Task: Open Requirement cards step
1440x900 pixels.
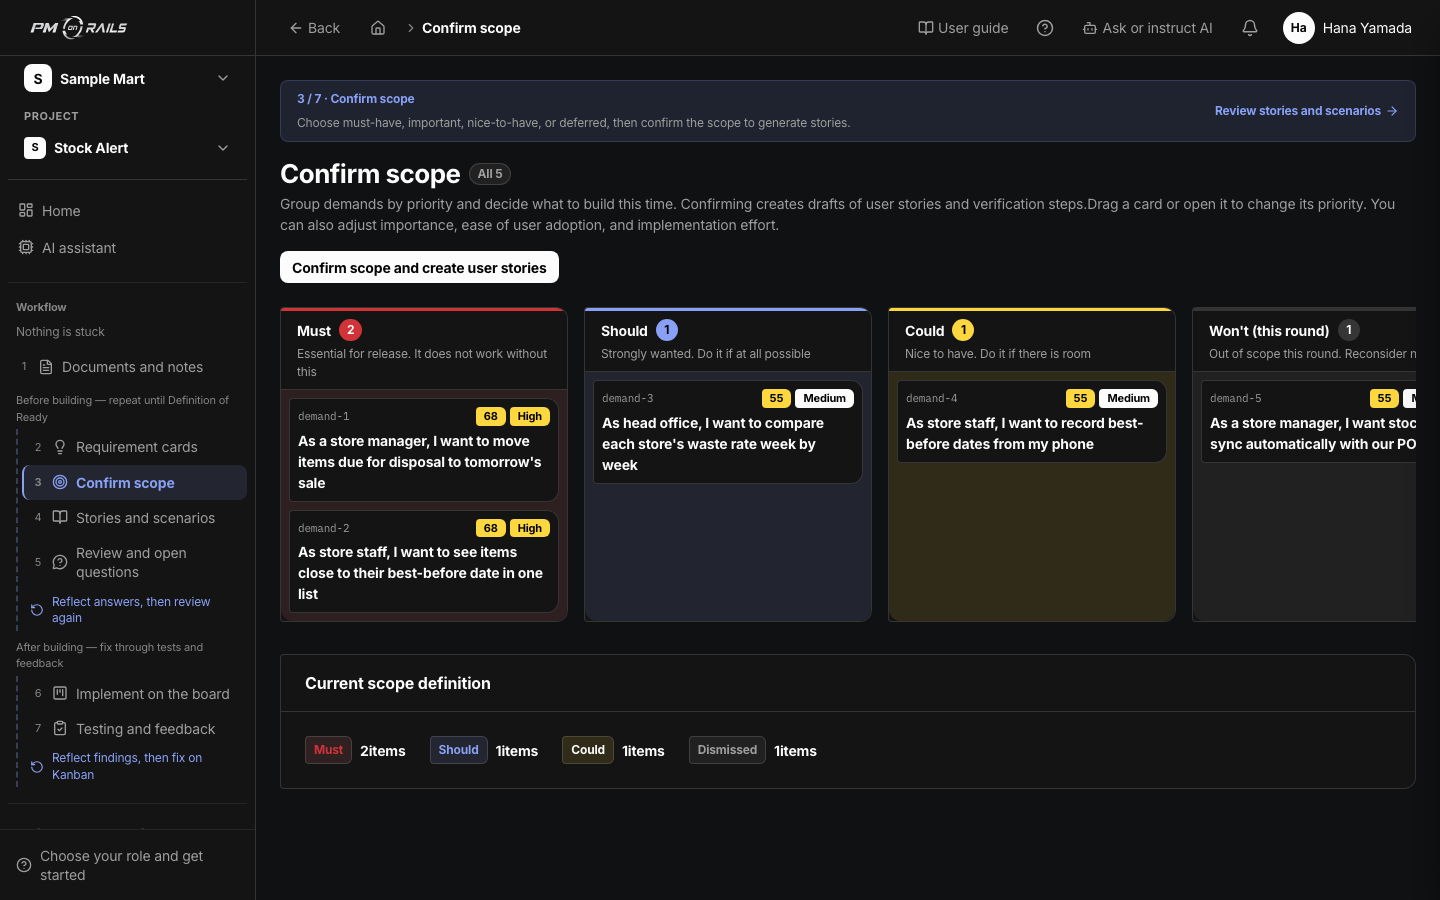Action: pos(135,447)
